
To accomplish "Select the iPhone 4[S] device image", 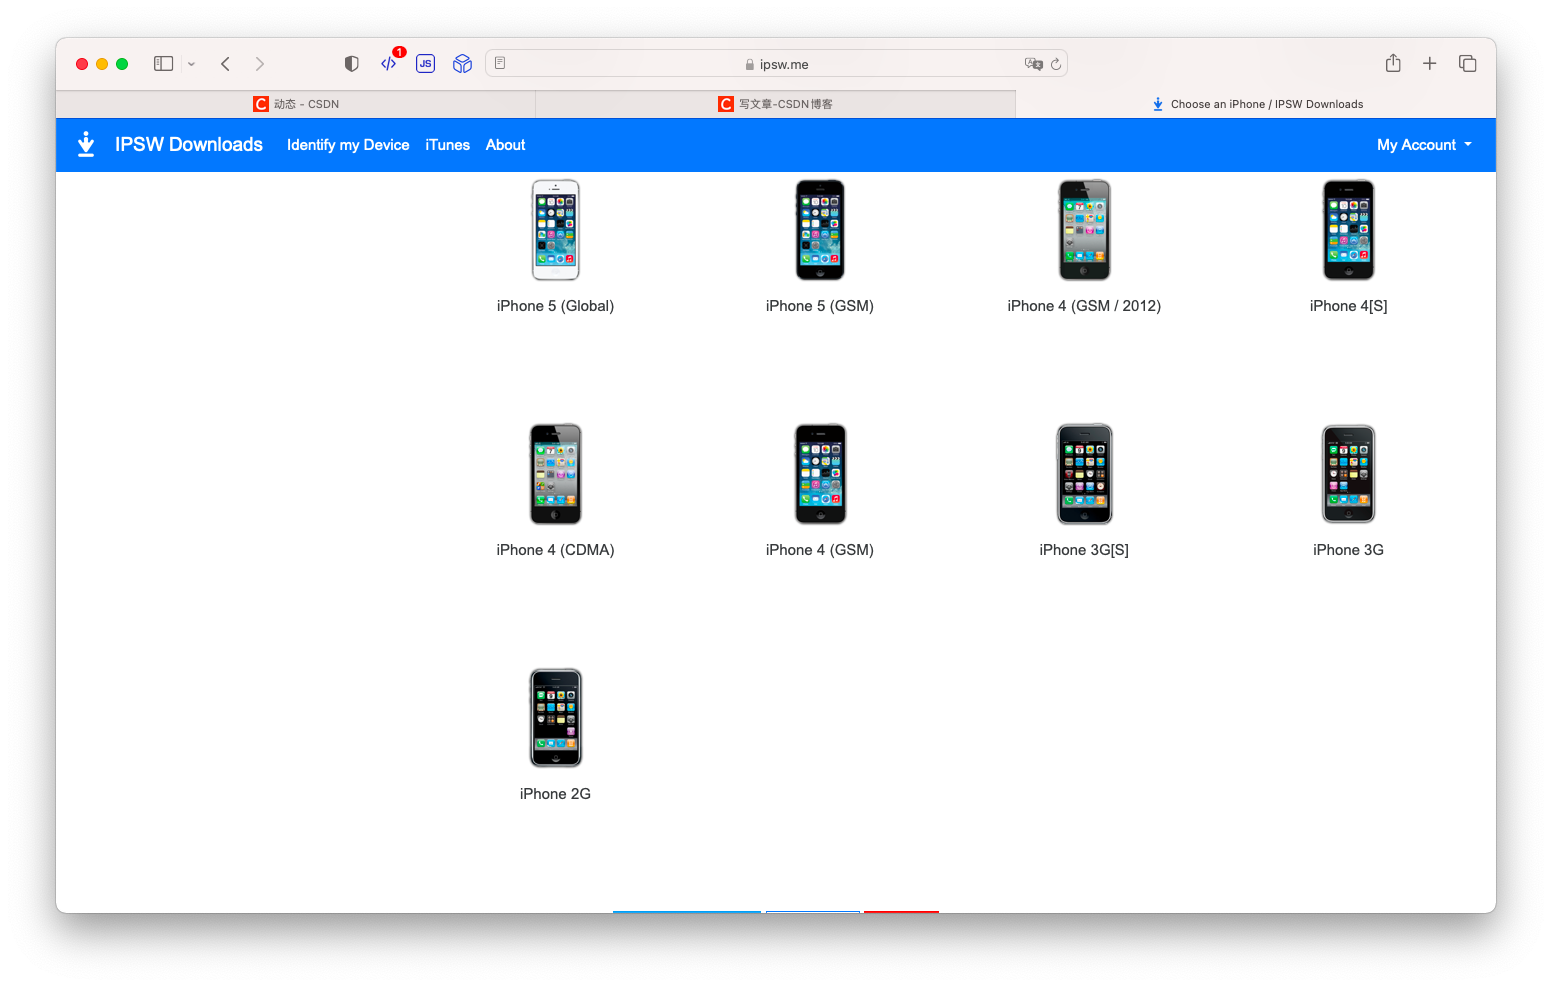I will tap(1349, 230).
